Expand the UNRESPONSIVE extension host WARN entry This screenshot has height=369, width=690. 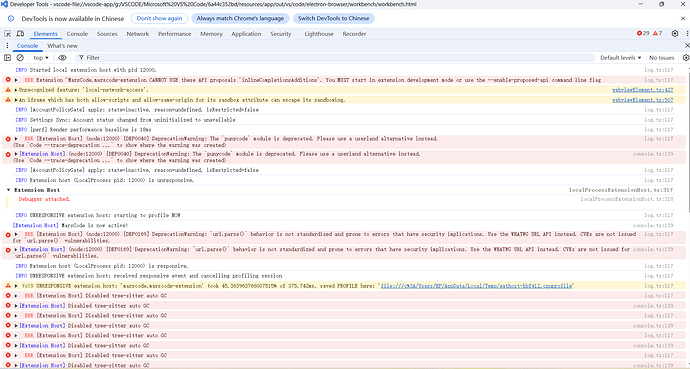tap(16, 286)
